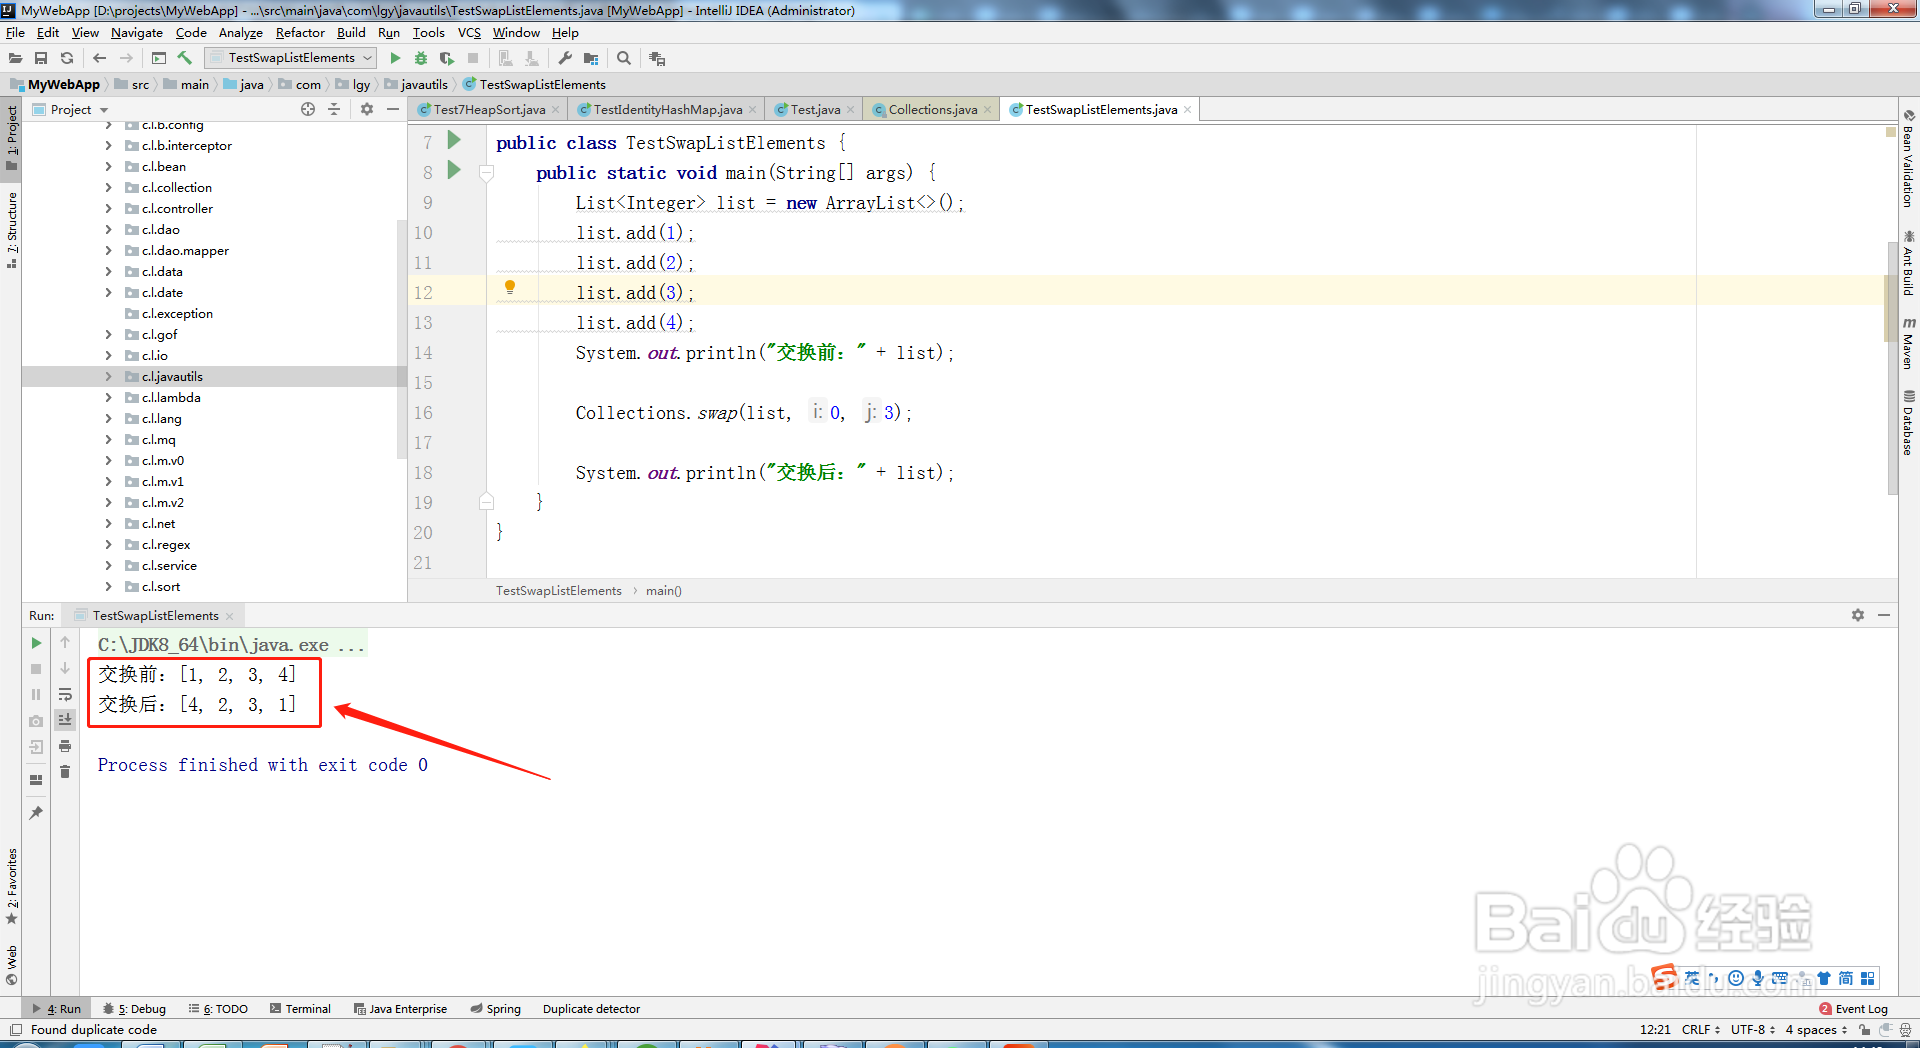Collapse the main method fold at line 8
Screen dimensions: 1920x1048
pos(487,173)
